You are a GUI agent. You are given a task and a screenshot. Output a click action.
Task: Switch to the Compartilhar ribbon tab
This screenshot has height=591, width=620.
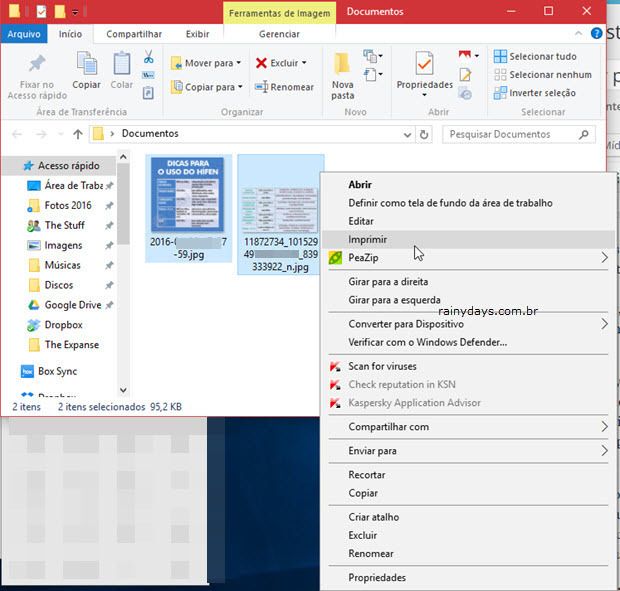point(133,34)
